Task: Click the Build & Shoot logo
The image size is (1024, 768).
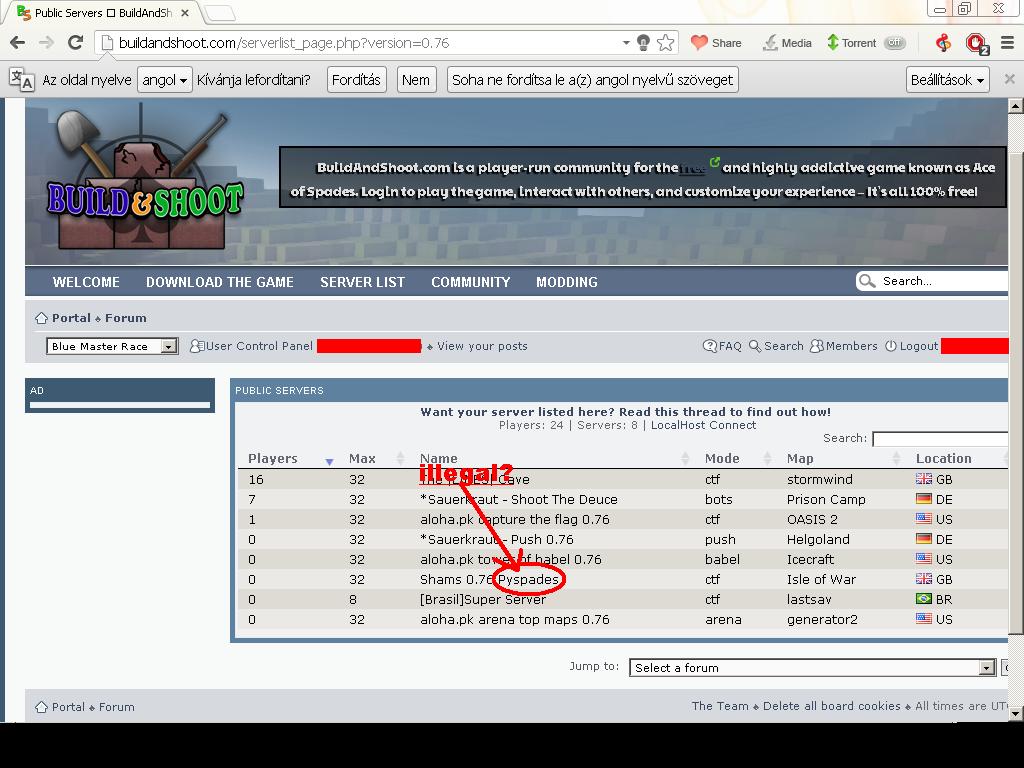Action: [145, 185]
